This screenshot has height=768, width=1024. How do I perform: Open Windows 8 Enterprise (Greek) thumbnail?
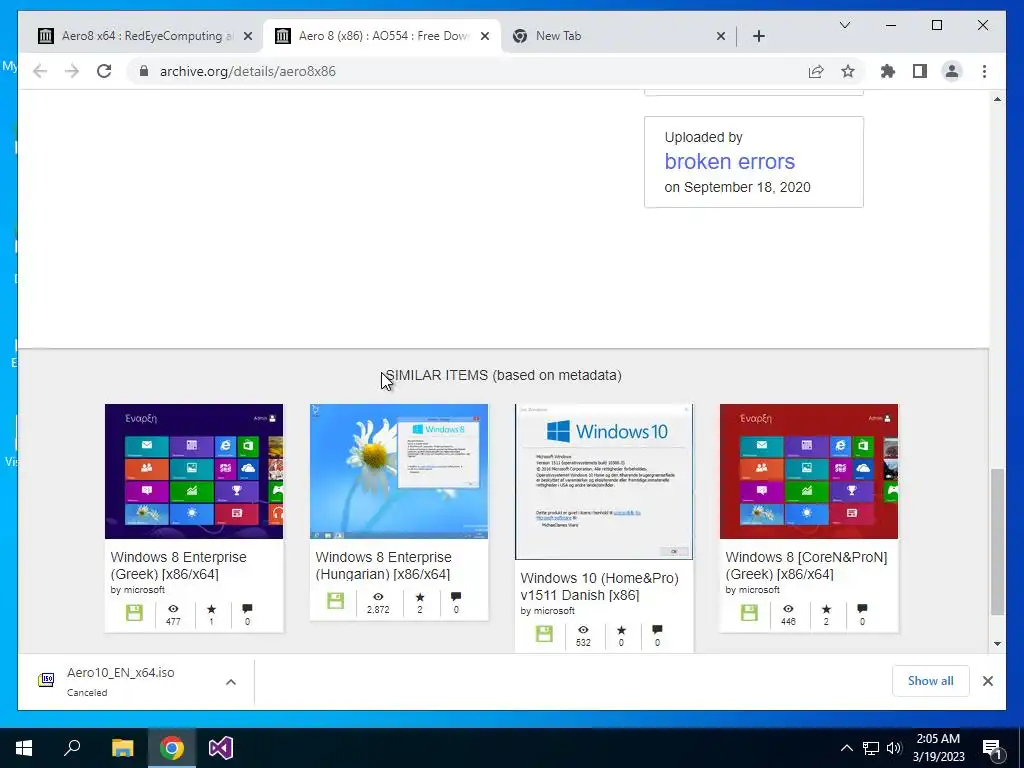coord(194,472)
